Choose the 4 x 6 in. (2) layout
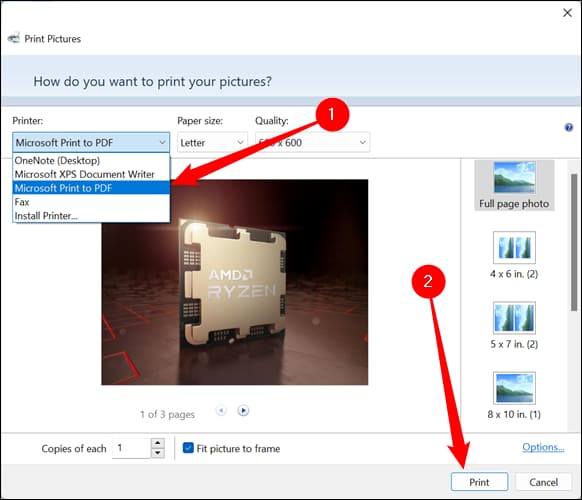The height and width of the screenshot is (500, 582). (x=514, y=255)
